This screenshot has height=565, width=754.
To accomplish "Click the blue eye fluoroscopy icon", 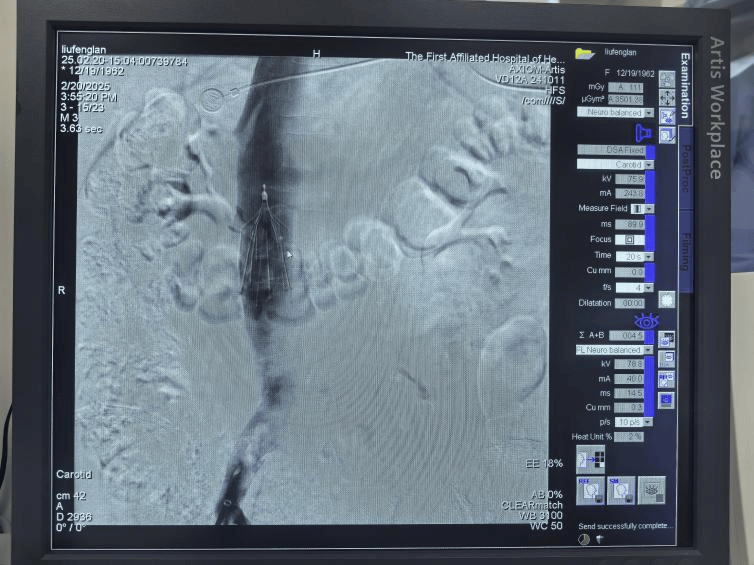I will 645,320.
